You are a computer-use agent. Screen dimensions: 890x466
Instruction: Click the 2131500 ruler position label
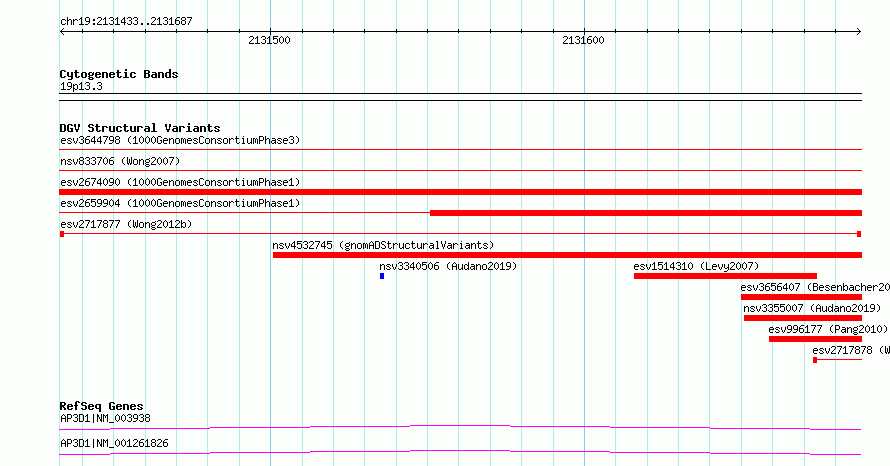(x=269, y=40)
